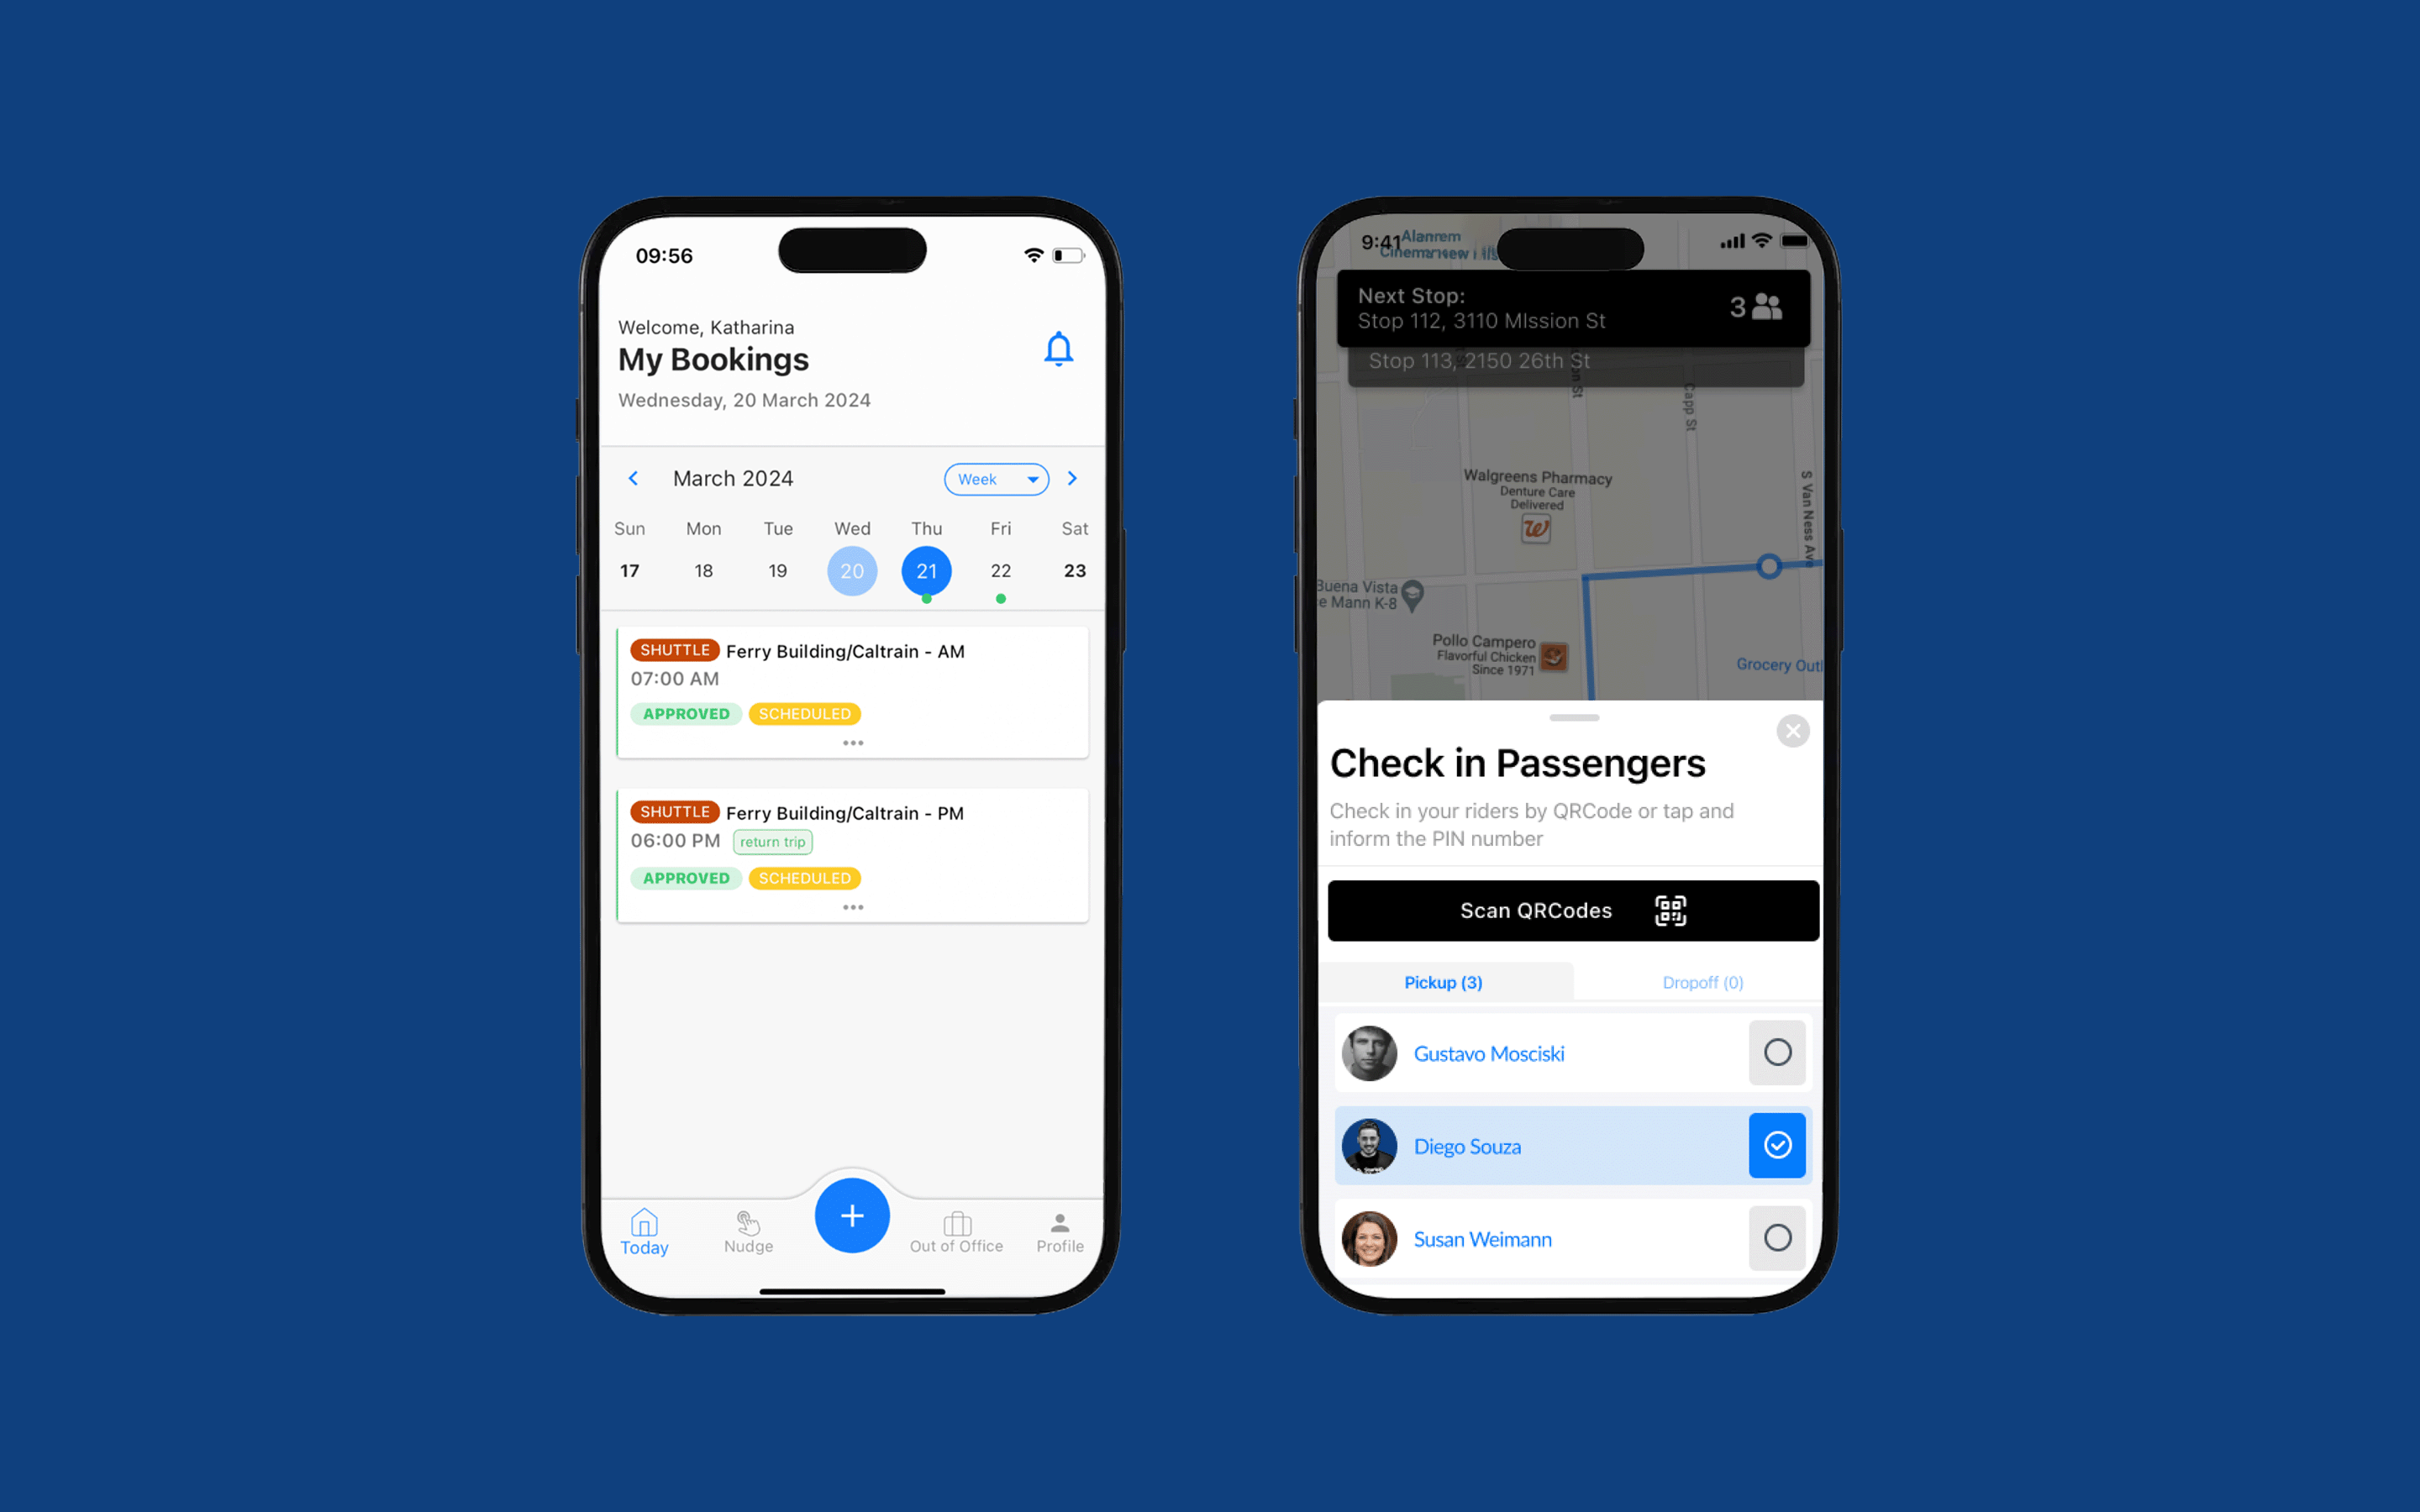Viewport: 2420px width, 1512px height.
Task: Select the Pickup tab
Action: (1443, 983)
